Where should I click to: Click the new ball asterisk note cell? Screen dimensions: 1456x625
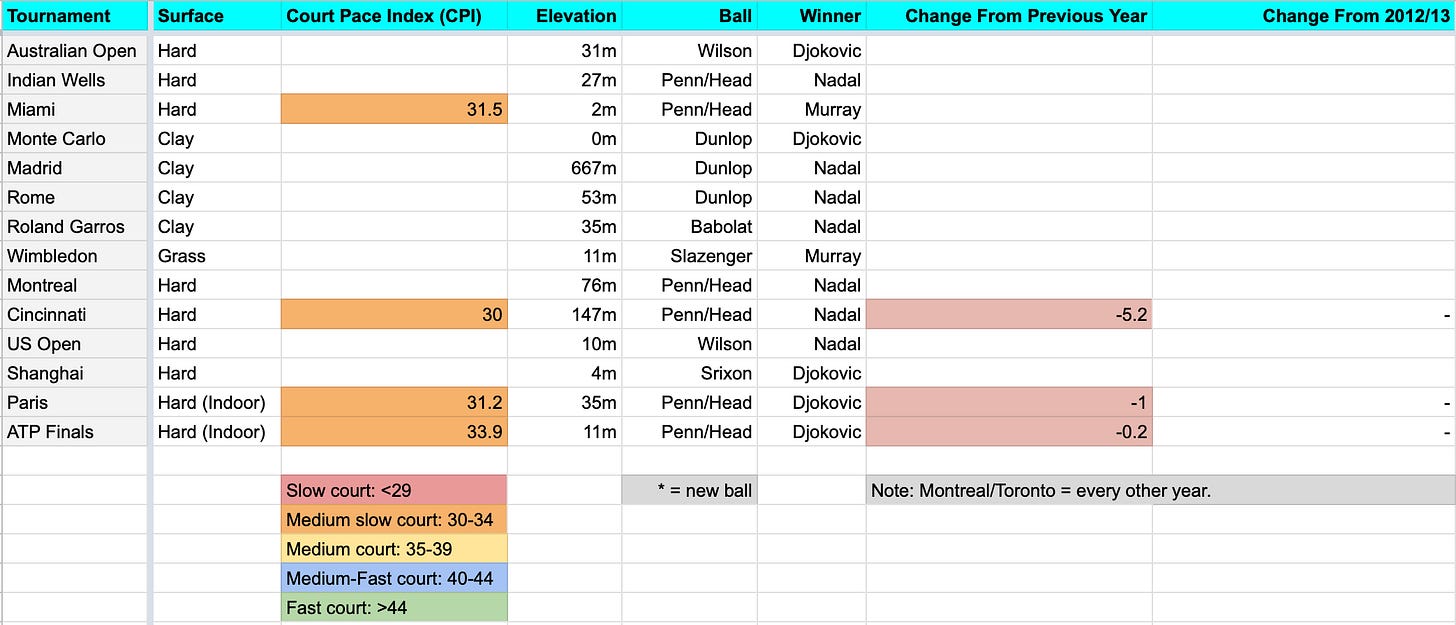pyautogui.click(x=688, y=491)
